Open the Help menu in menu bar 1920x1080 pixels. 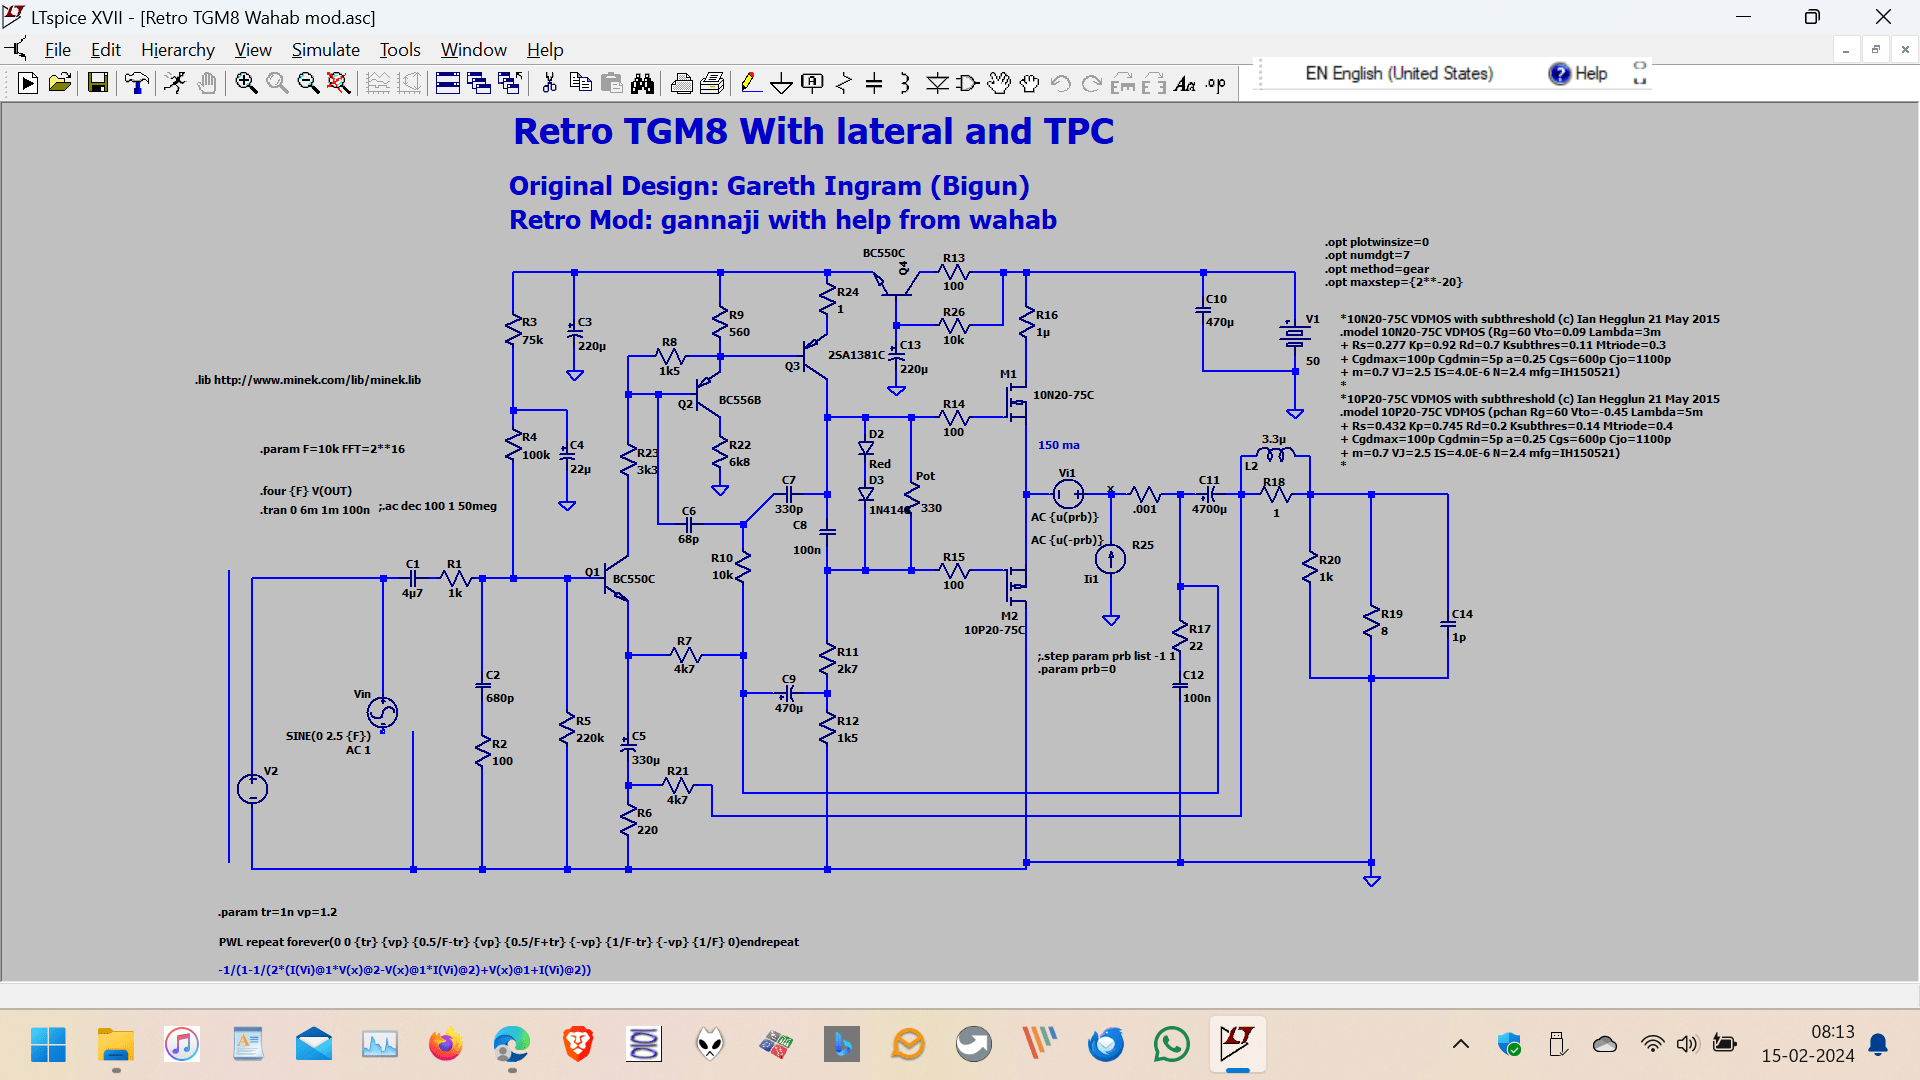[x=545, y=50]
